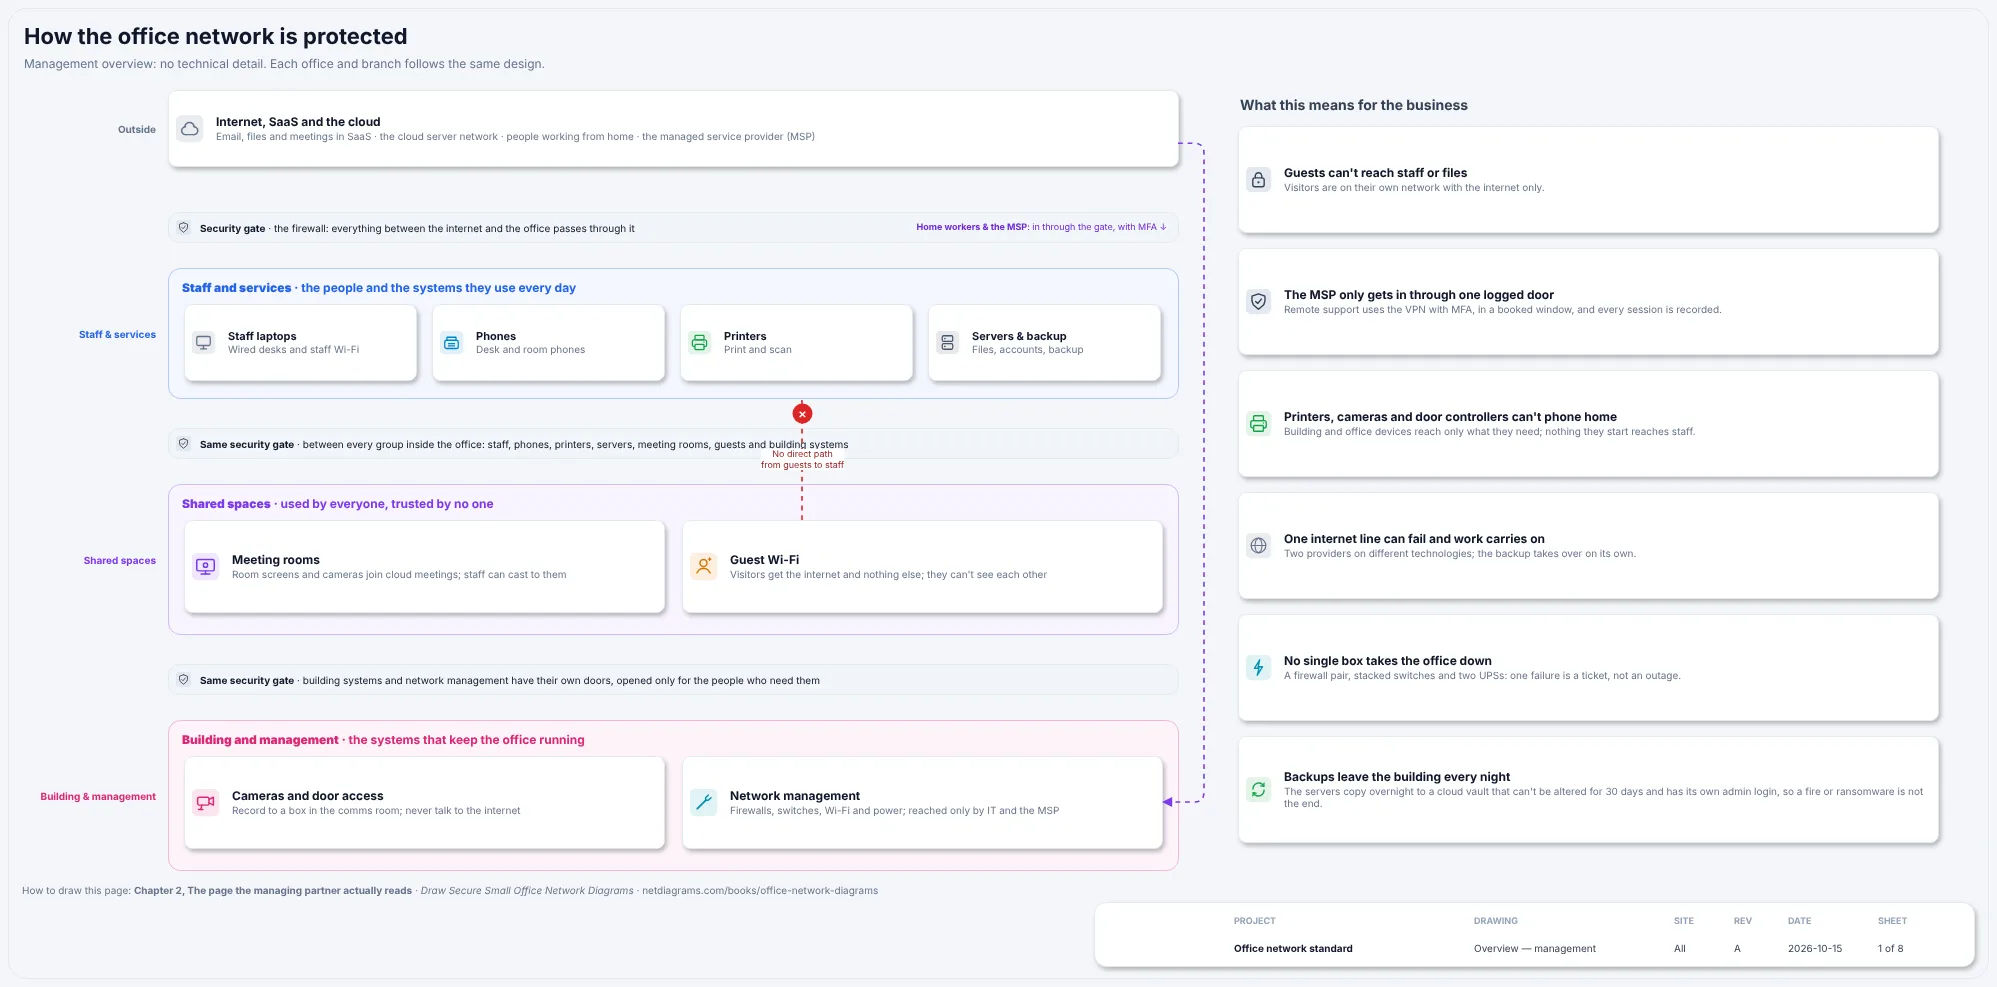Click the wrench icon for Network management
1997x987 pixels.
coord(704,803)
